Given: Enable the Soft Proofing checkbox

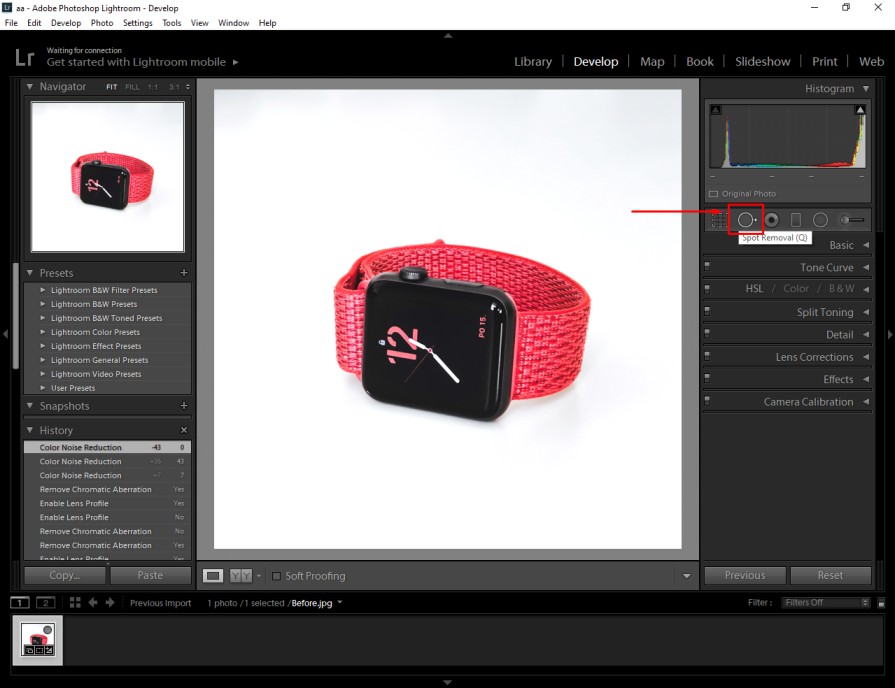Looking at the screenshot, I should [x=276, y=576].
